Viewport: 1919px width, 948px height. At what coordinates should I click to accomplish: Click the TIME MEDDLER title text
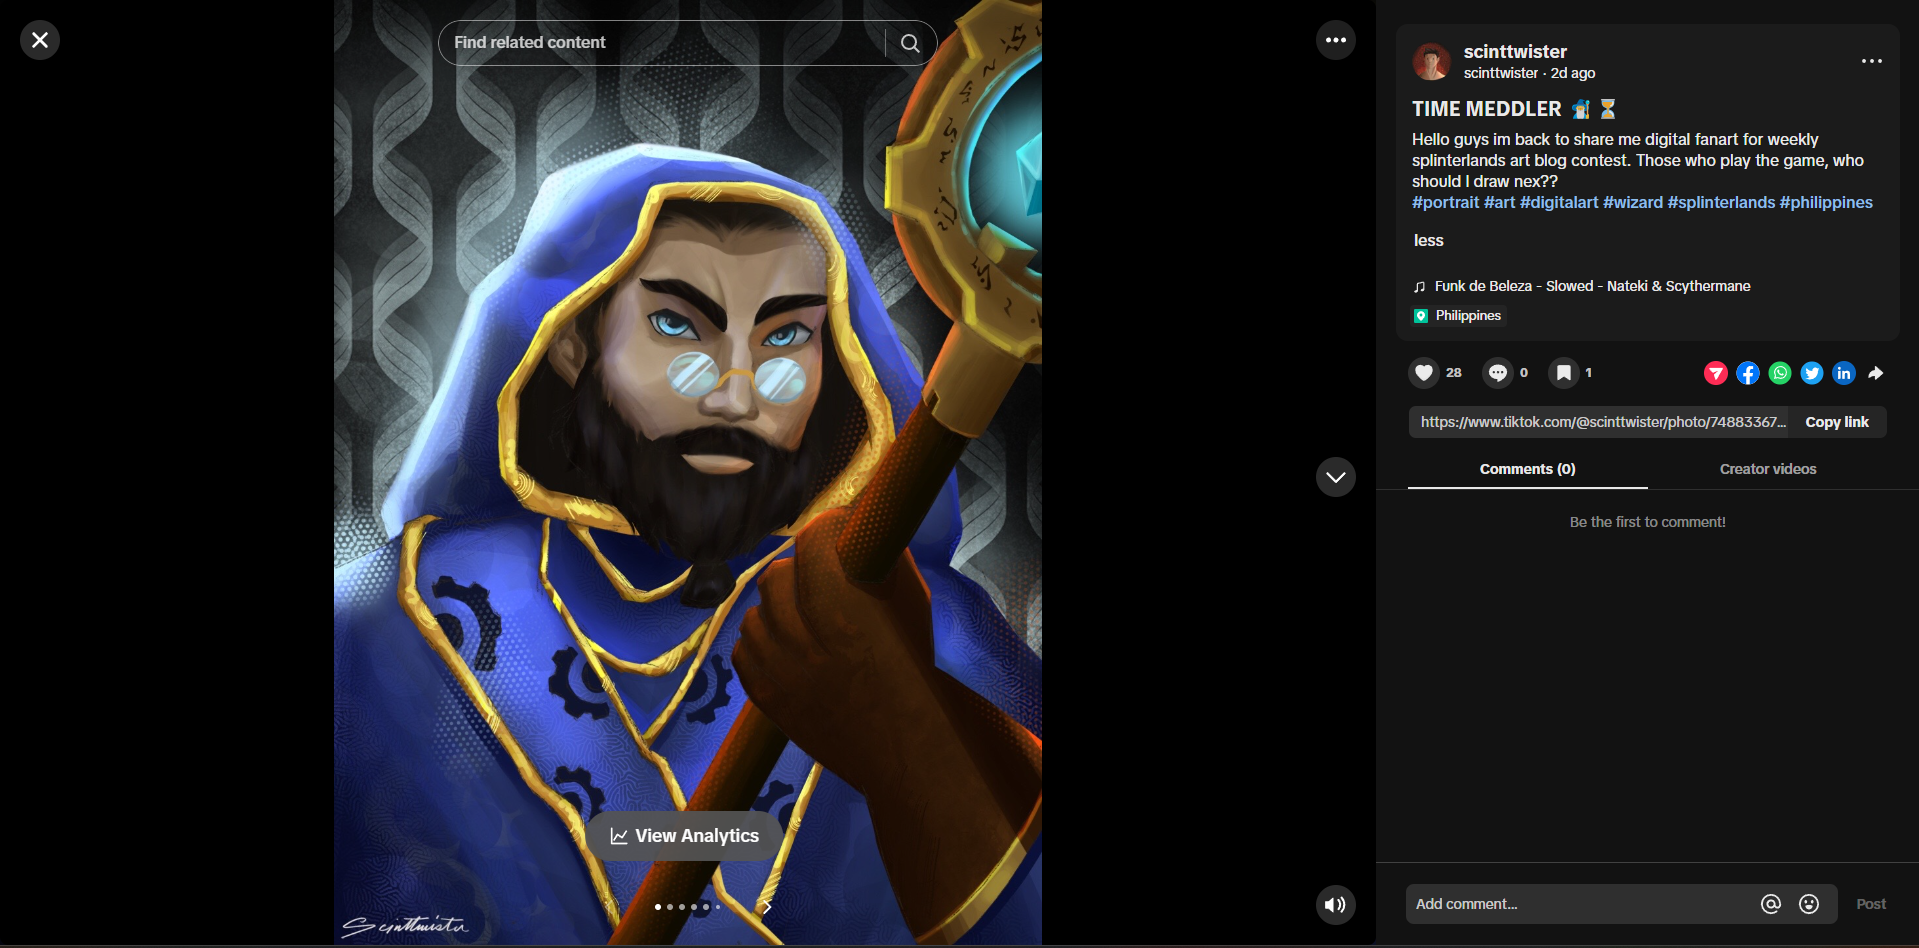coord(1486,109)
